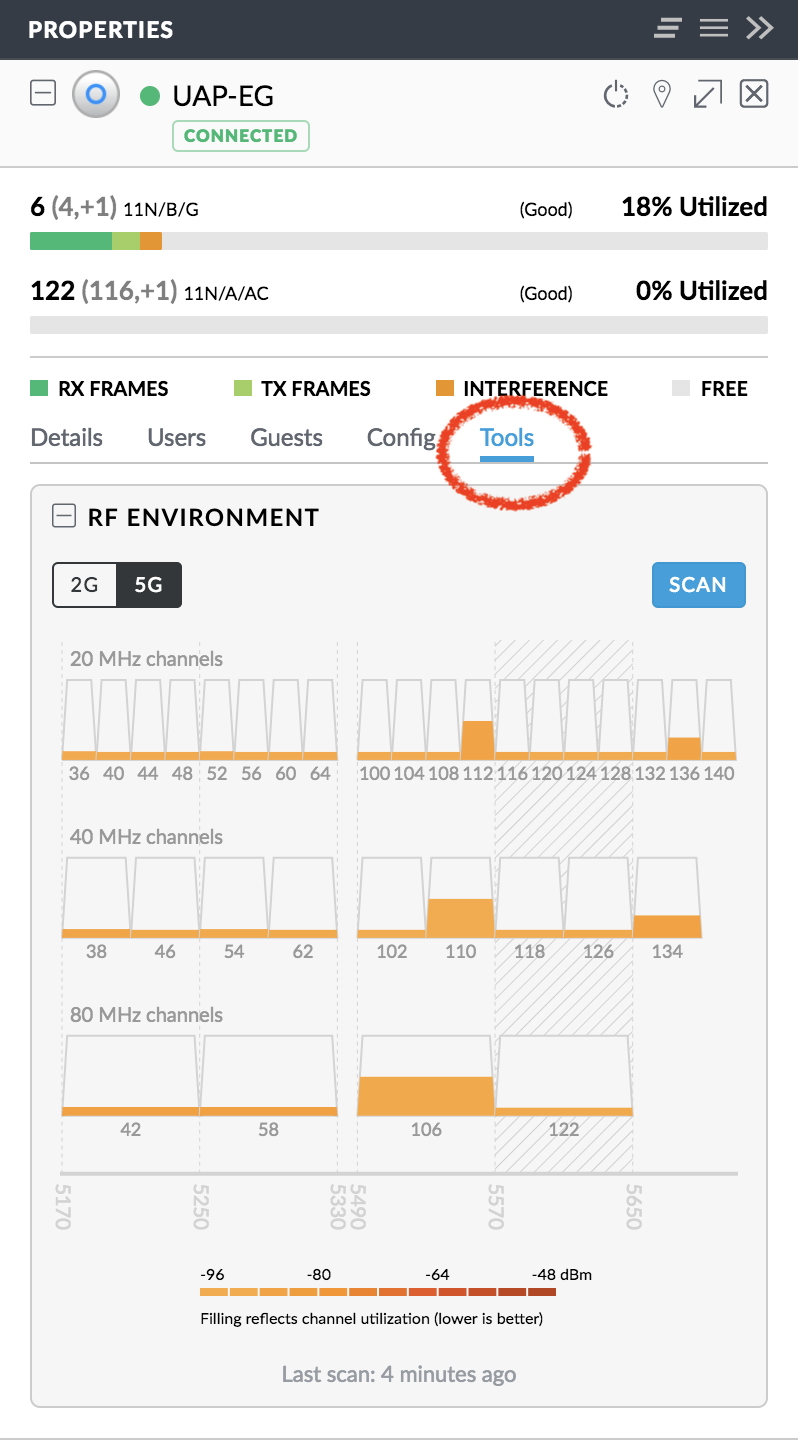Click the restart device icon
Screen dimensions: 800x1442
click(616, 95)
